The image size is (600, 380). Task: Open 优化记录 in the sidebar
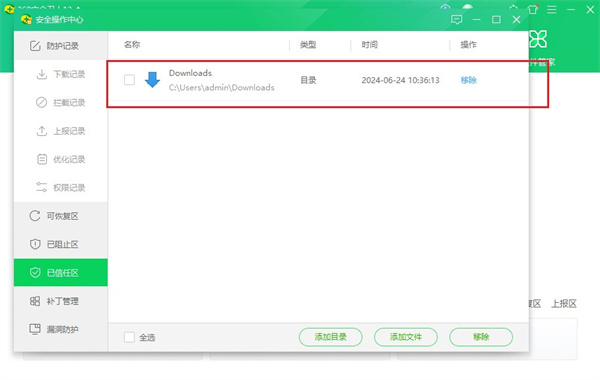pyautogui.click(x=60, y=159)
